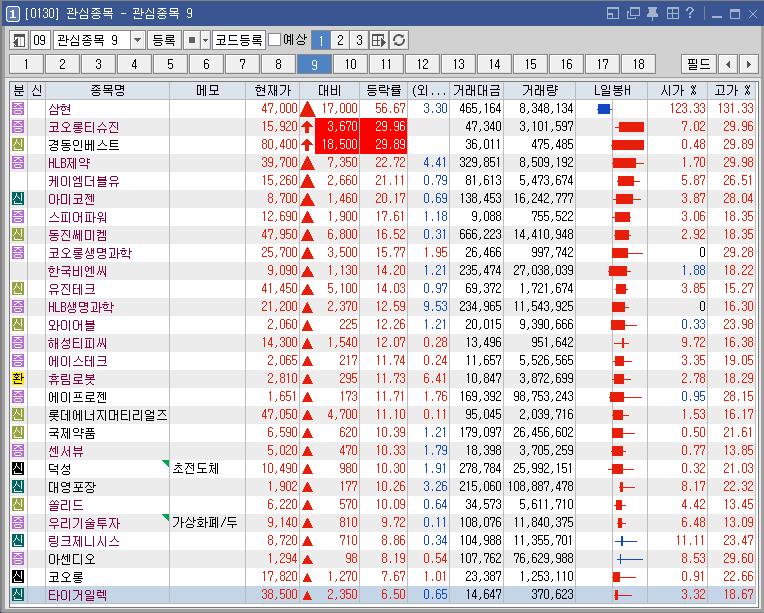Select page toggle 3 in toolbar
Screen dimensions: 764x613
coord(359,40)
